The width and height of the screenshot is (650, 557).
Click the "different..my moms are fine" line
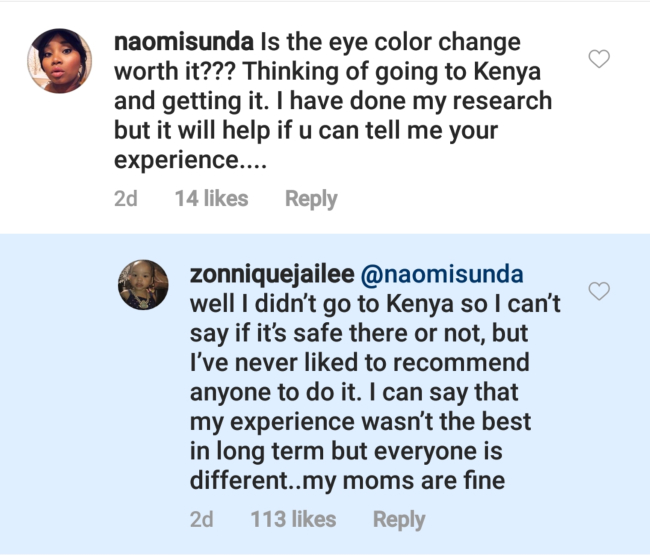click(347, 478)
